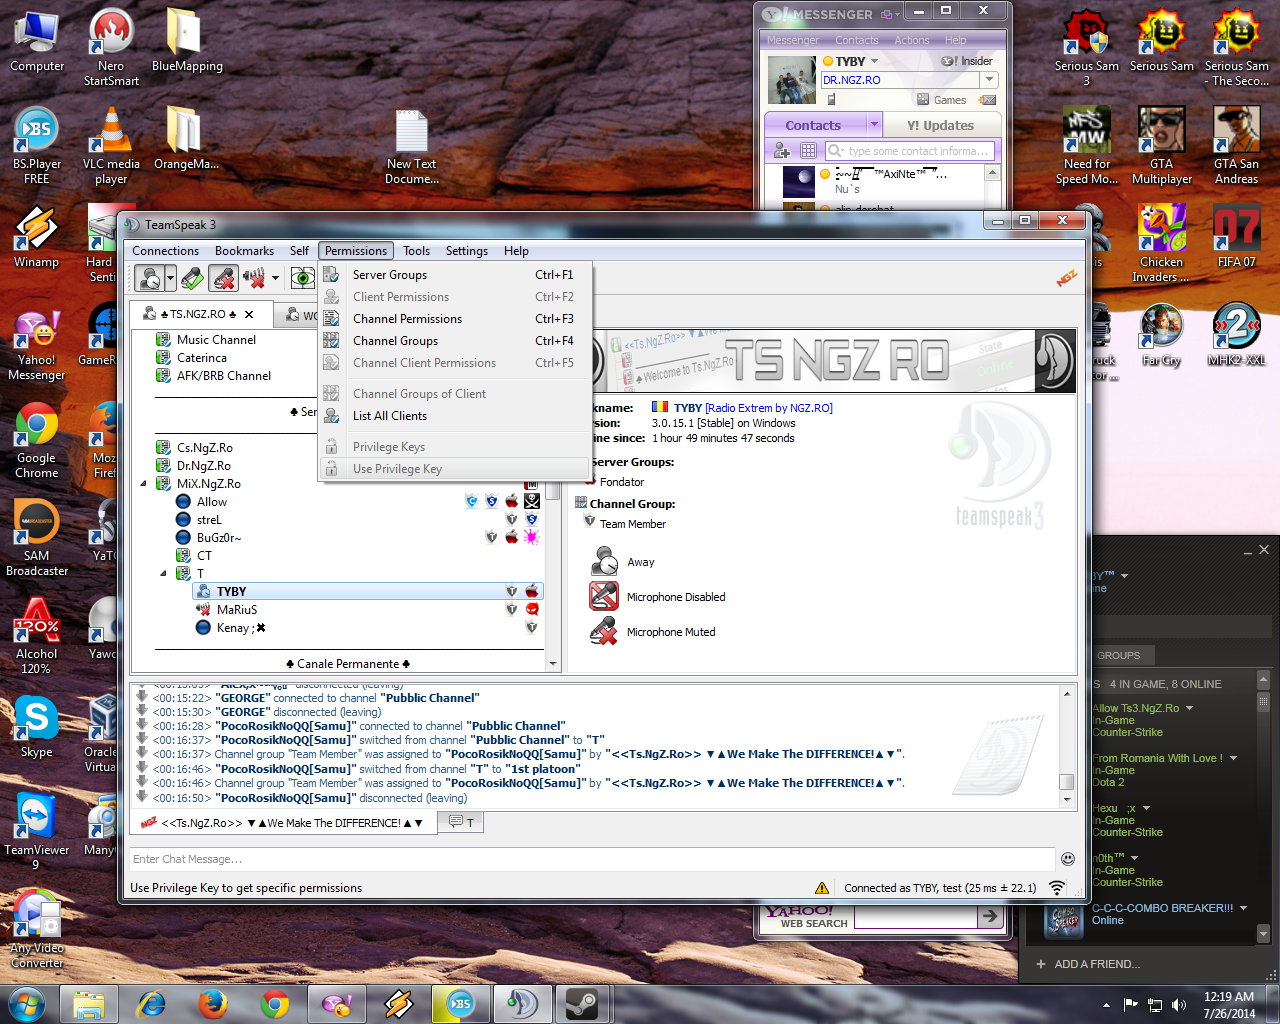1280x1024 pixels.
Task: Click the warning triangle icon in status bar
Action: pos(822,888)
